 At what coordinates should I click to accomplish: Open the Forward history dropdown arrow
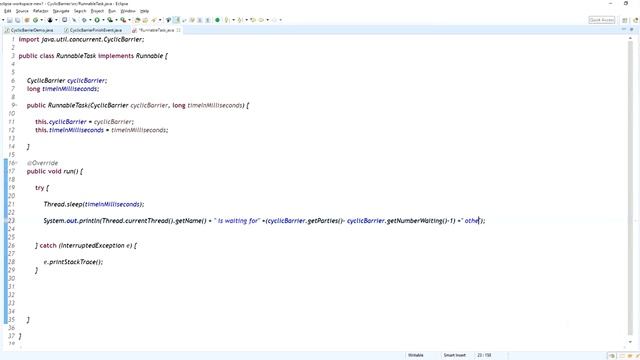[280, 20]
